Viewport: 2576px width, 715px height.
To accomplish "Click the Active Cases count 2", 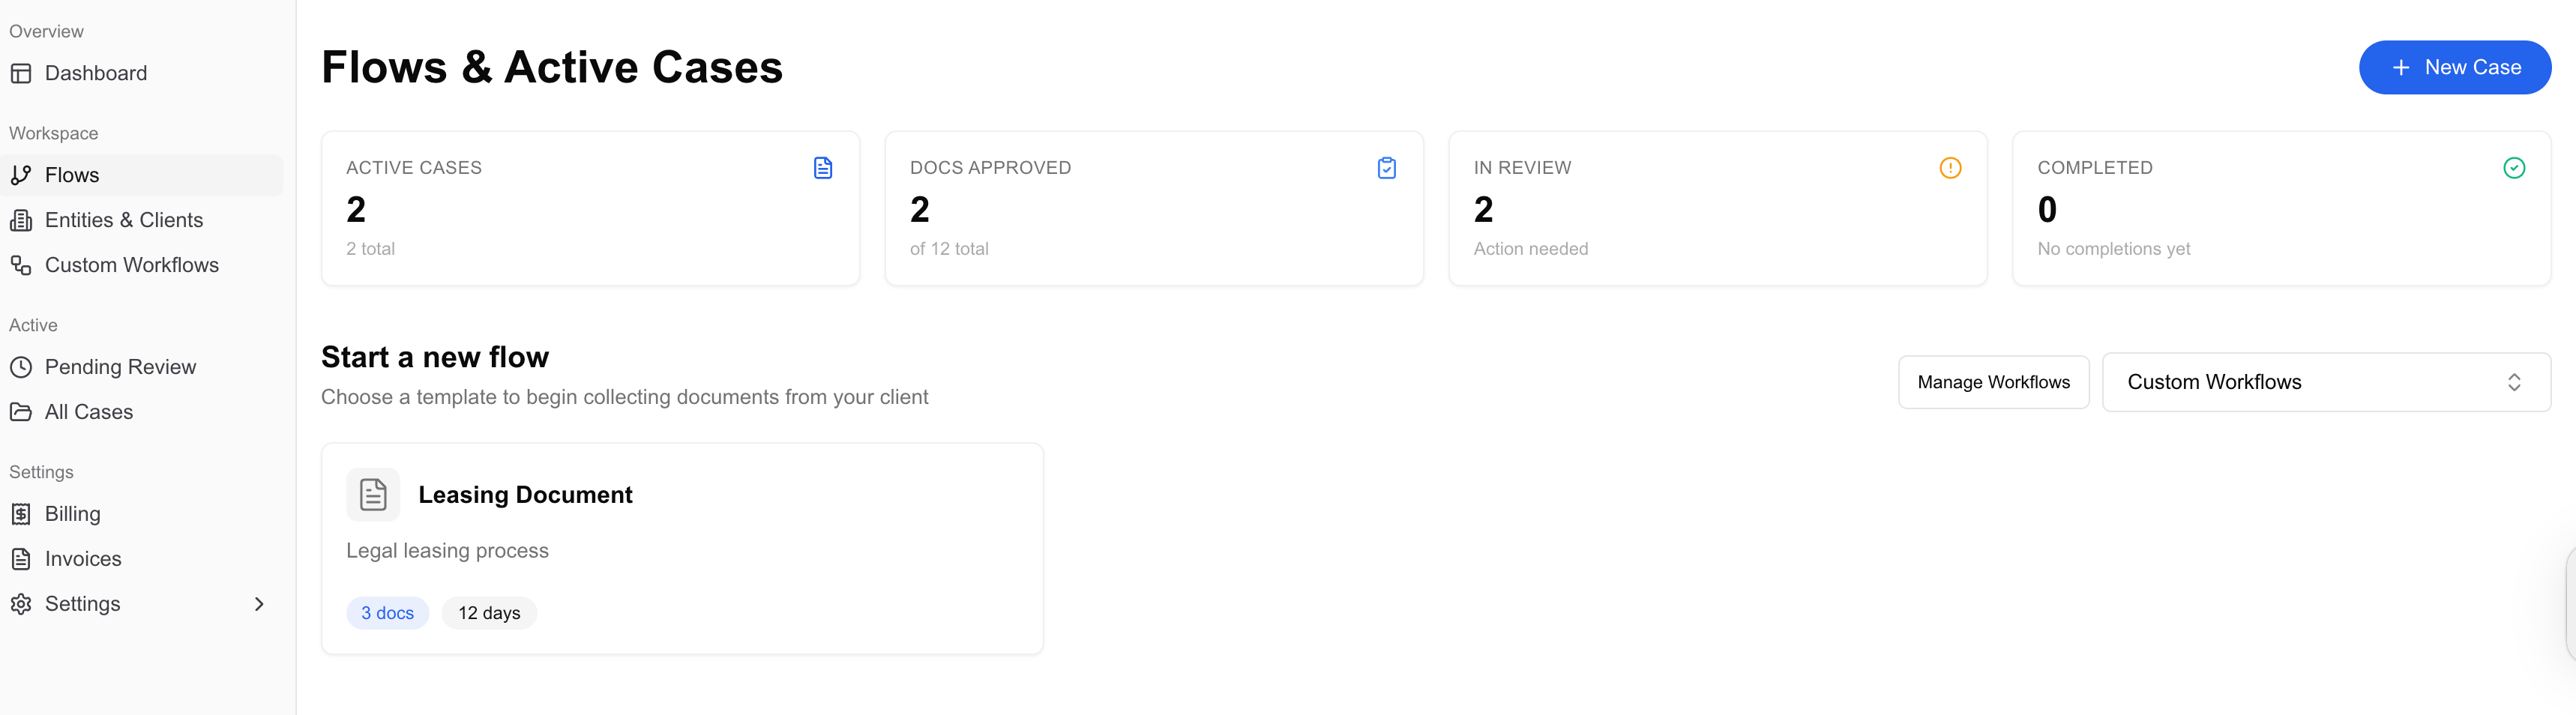I will [356, 210].
